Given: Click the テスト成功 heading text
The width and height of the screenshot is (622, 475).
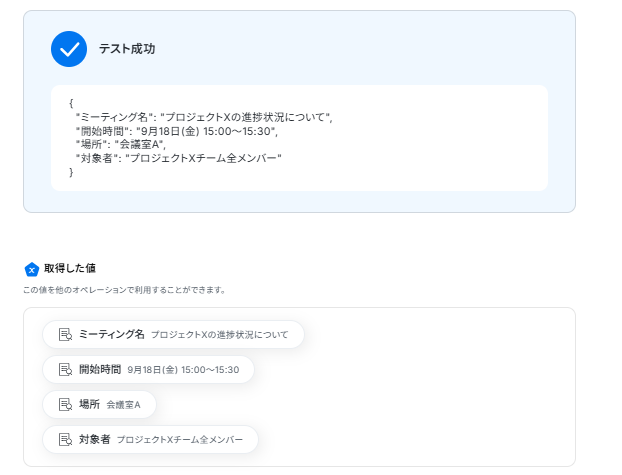Looking at the screenshot, I should [x=127, y=49].
